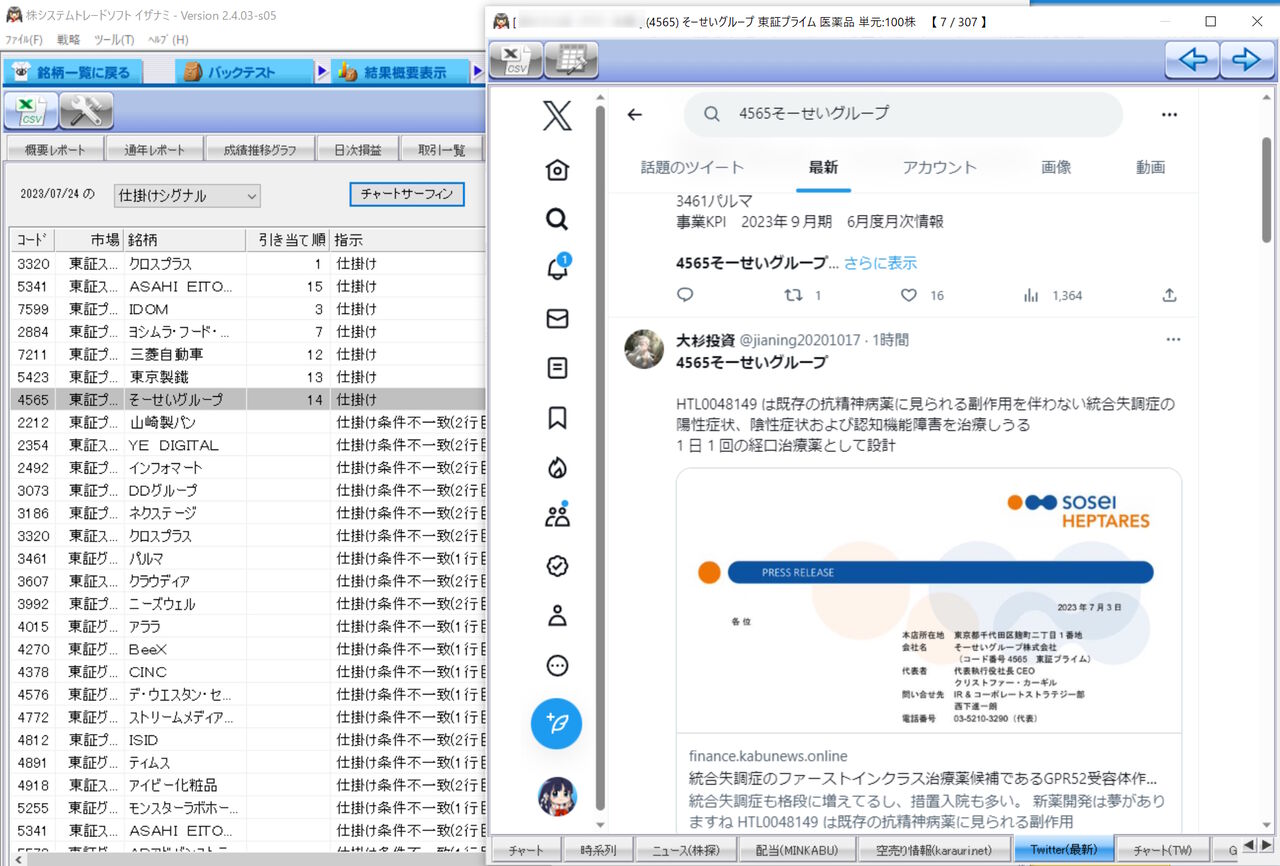Open search options three-dot menu
The height and width of the screenshot is (866, 1280).
pyautogui.click(x=1169, y=114)
